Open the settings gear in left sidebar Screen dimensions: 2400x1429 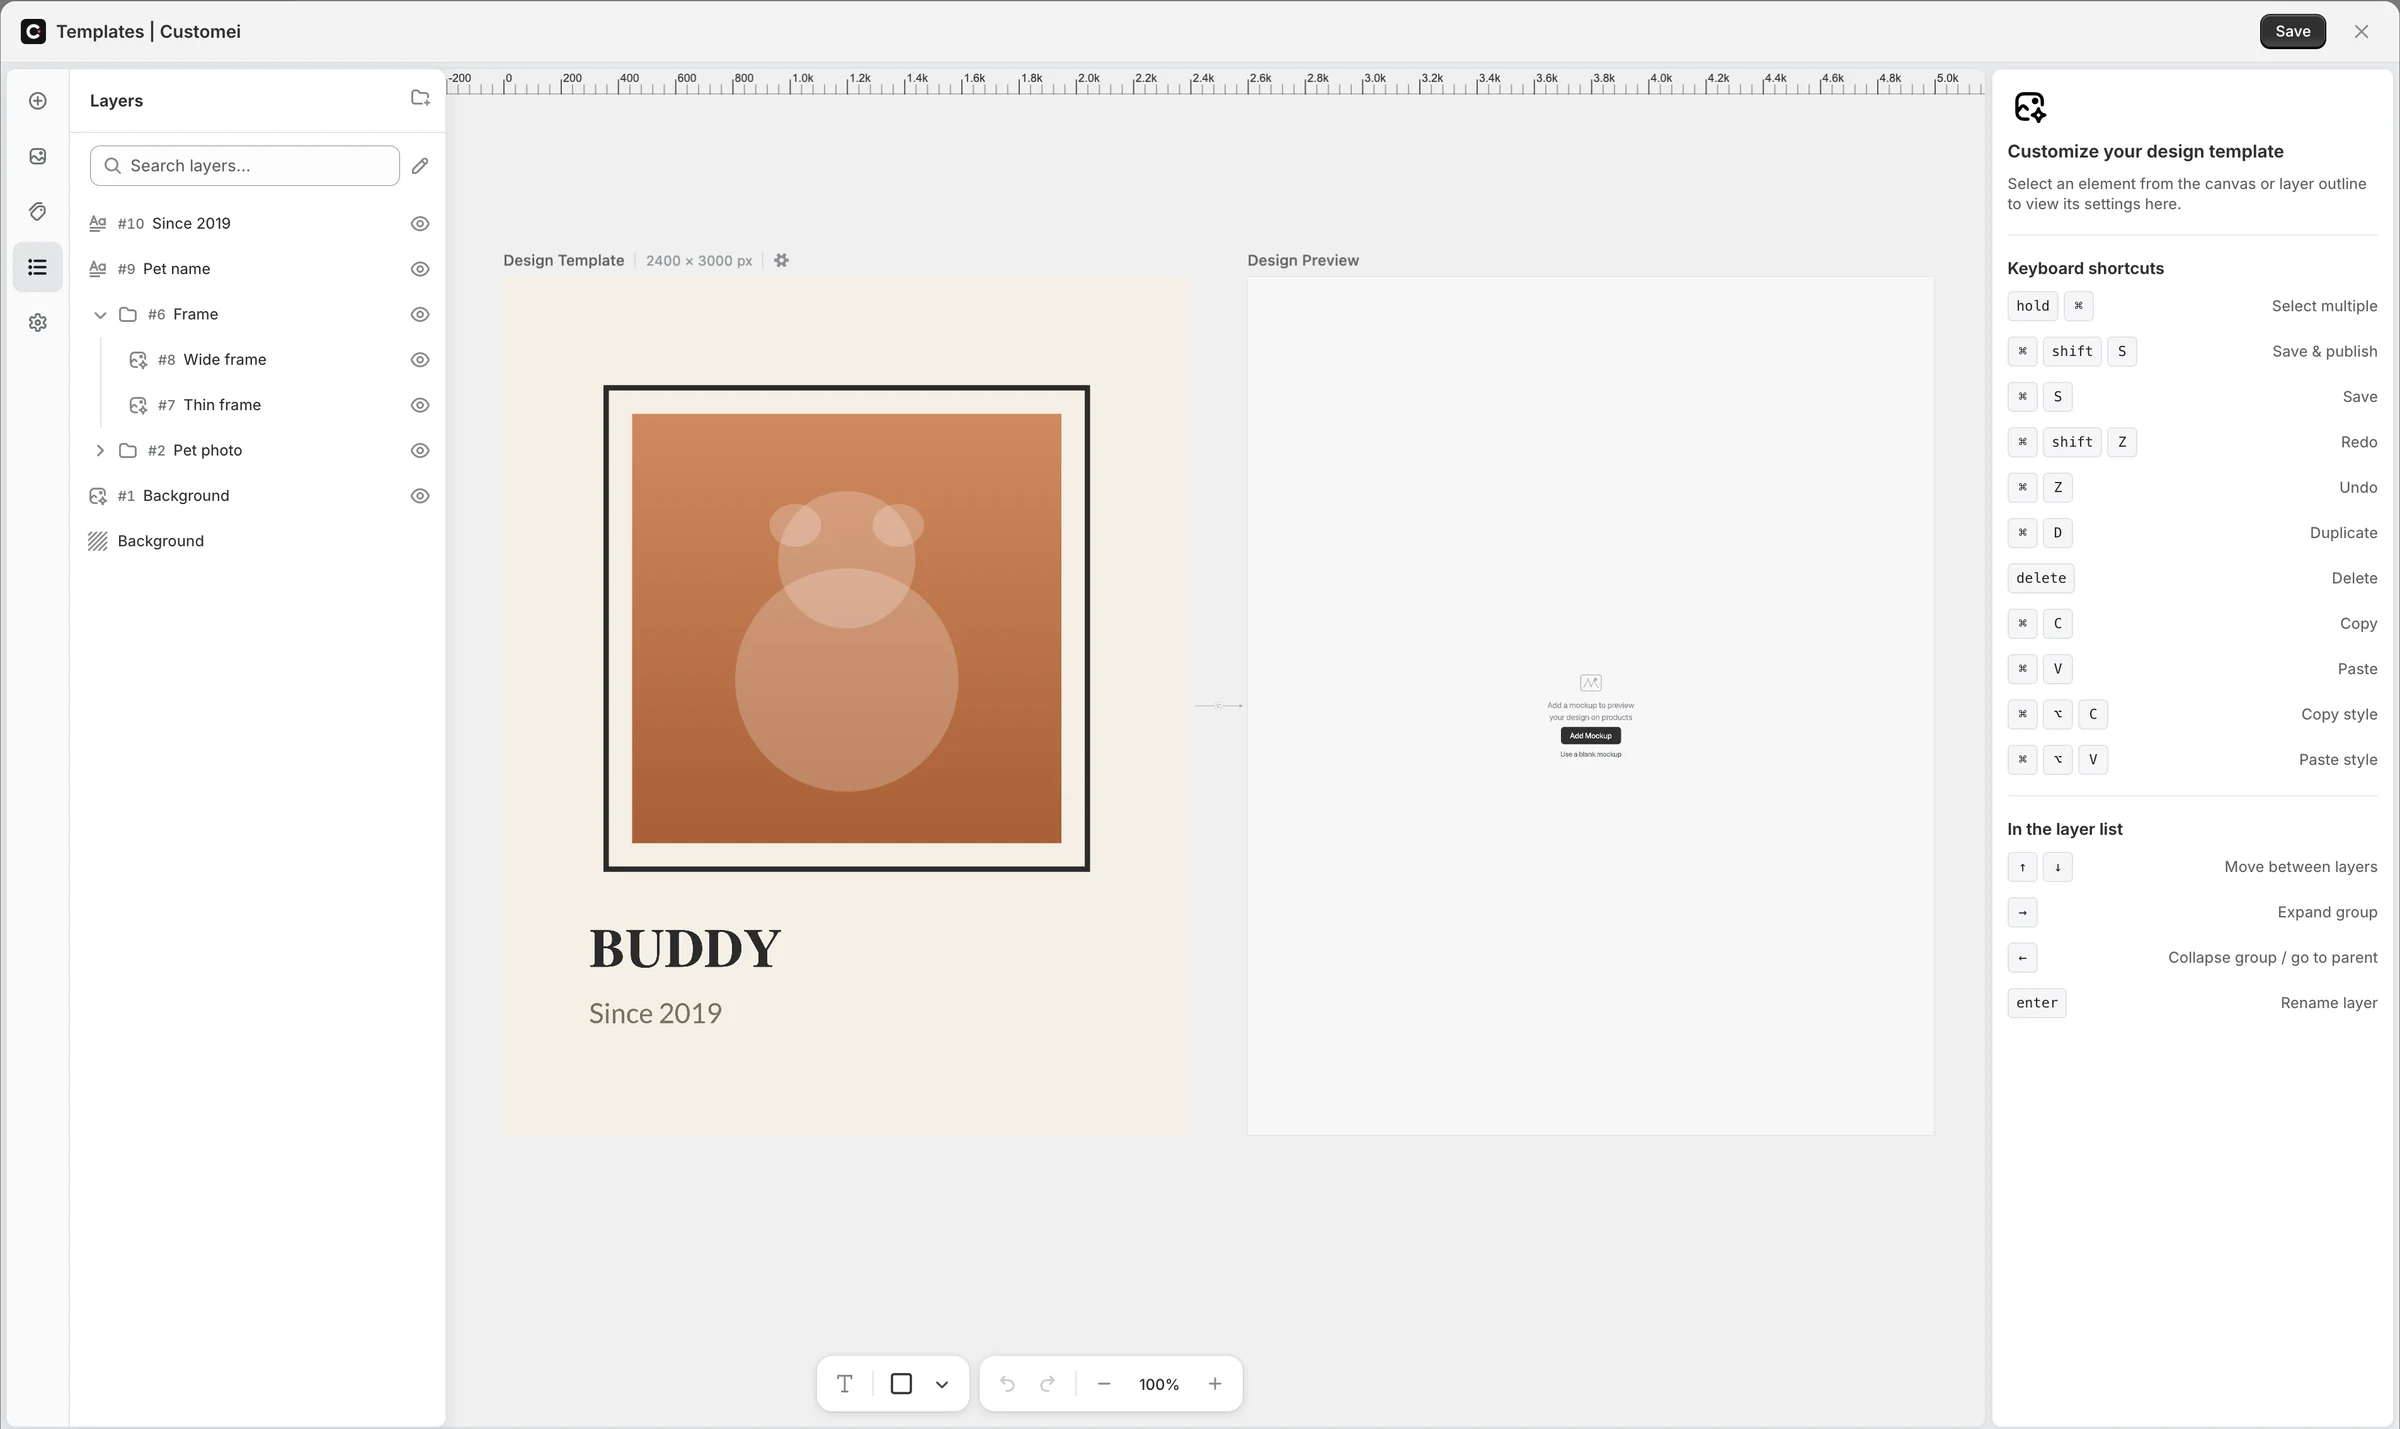point(38,323)
